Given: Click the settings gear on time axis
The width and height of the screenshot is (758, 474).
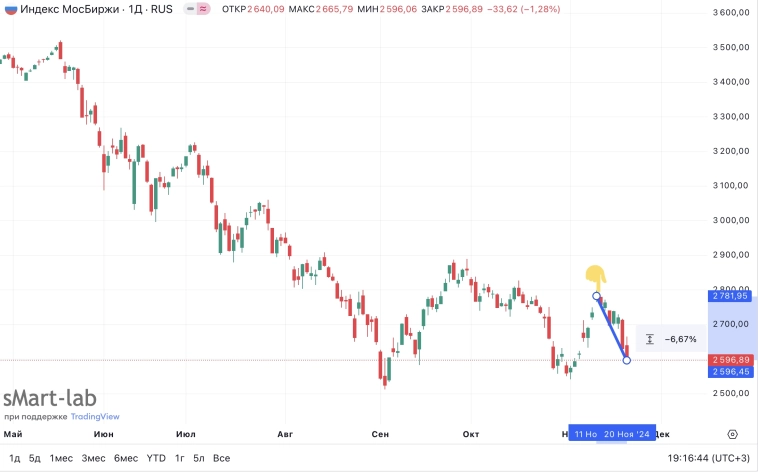Looking at the screenshot, I should 733,434.
